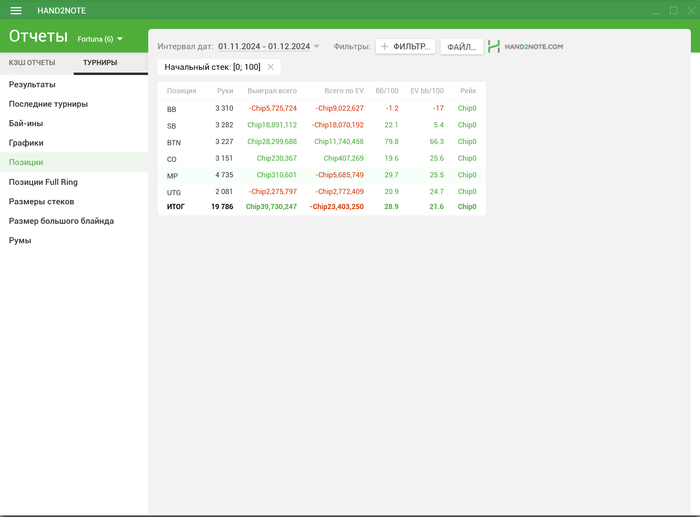The width and height of the screenshot is (700, 517).
Task: Select the SB position row
Action: click(x=321, y=125)
